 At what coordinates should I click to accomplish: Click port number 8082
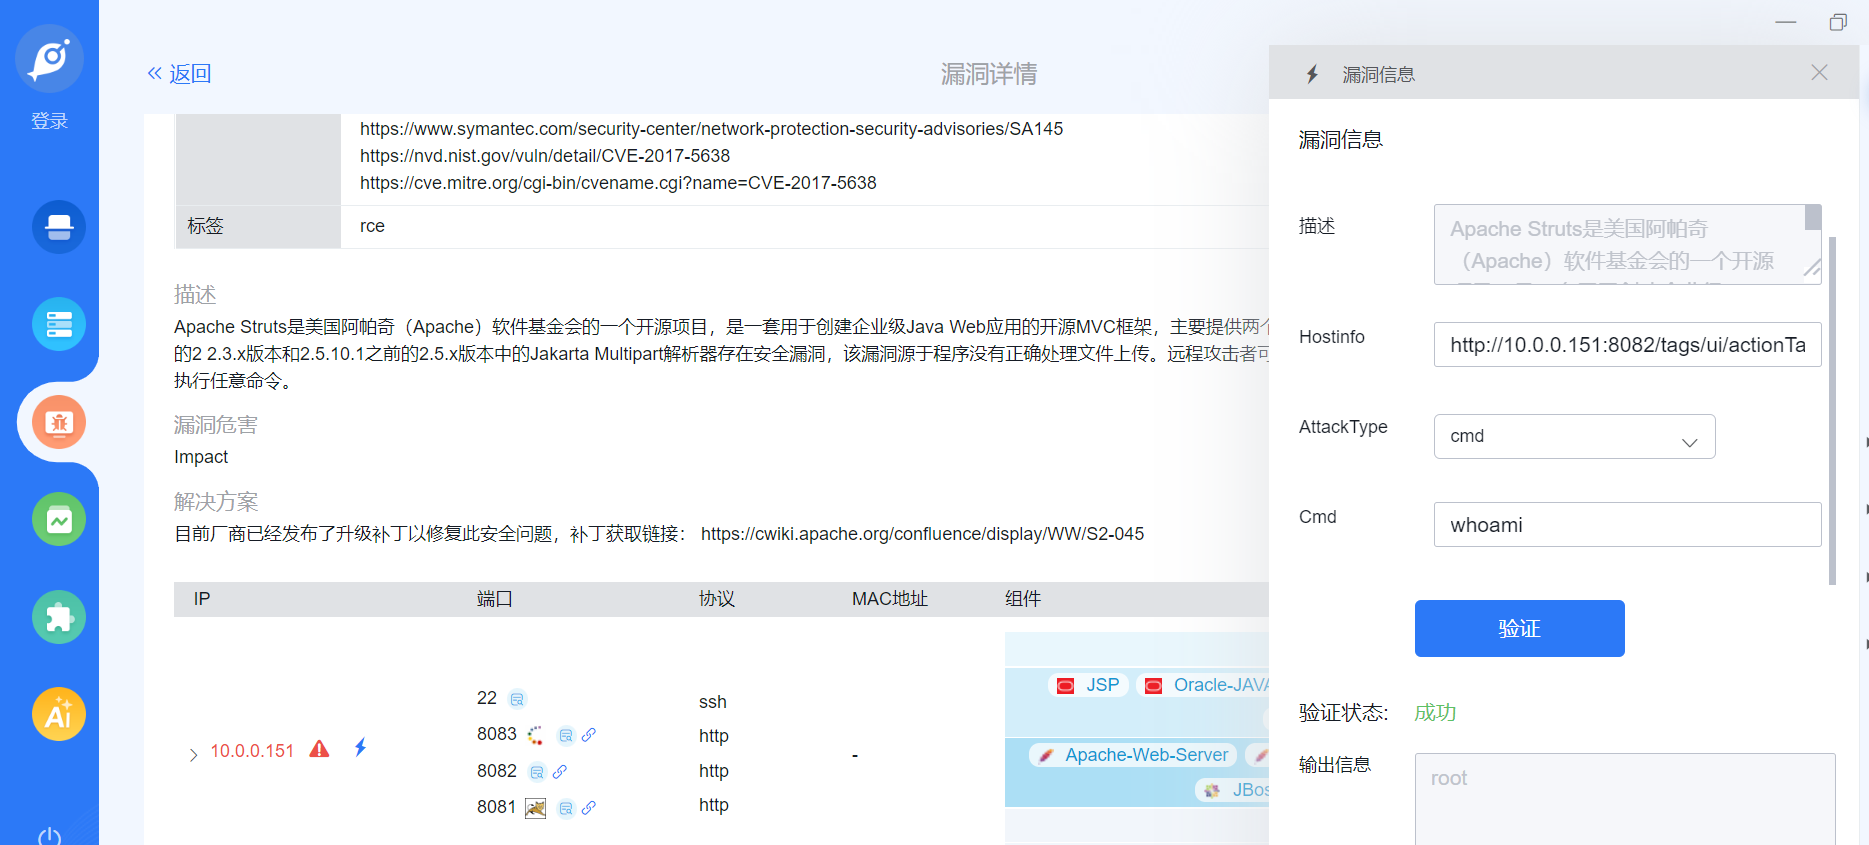click(497, 771)
